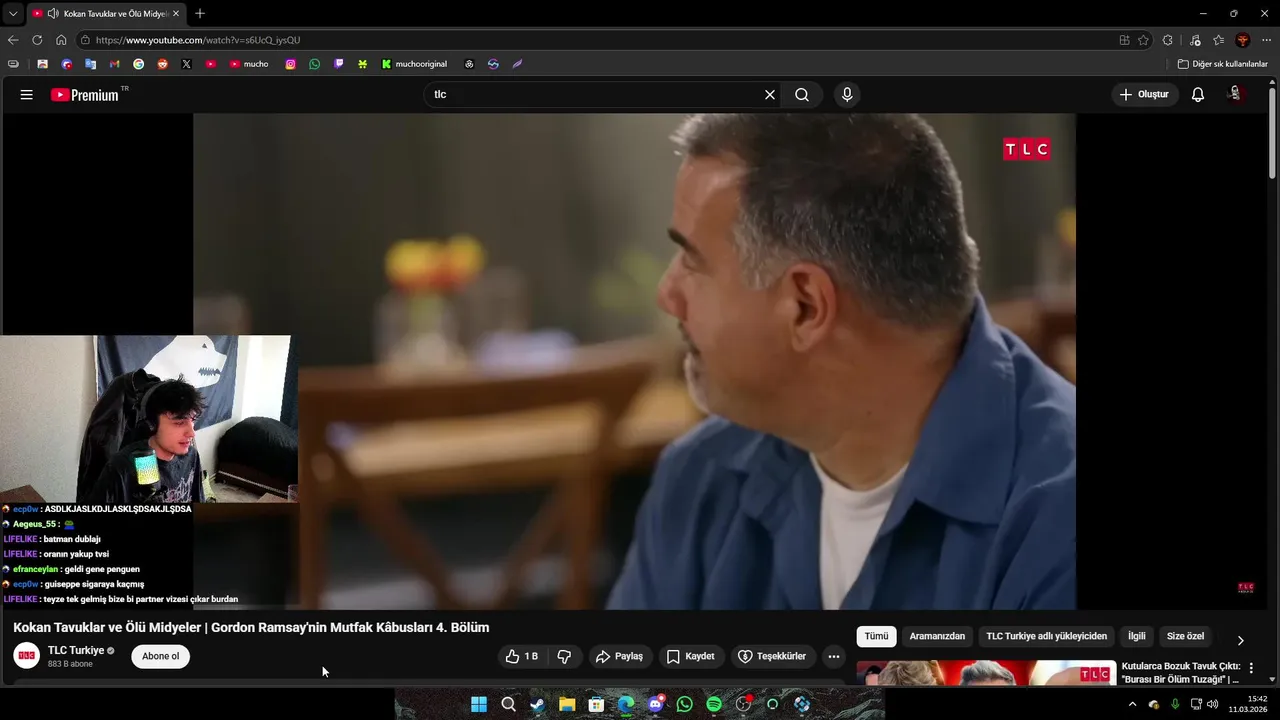Share the video via Paylaş

[619, 657]
